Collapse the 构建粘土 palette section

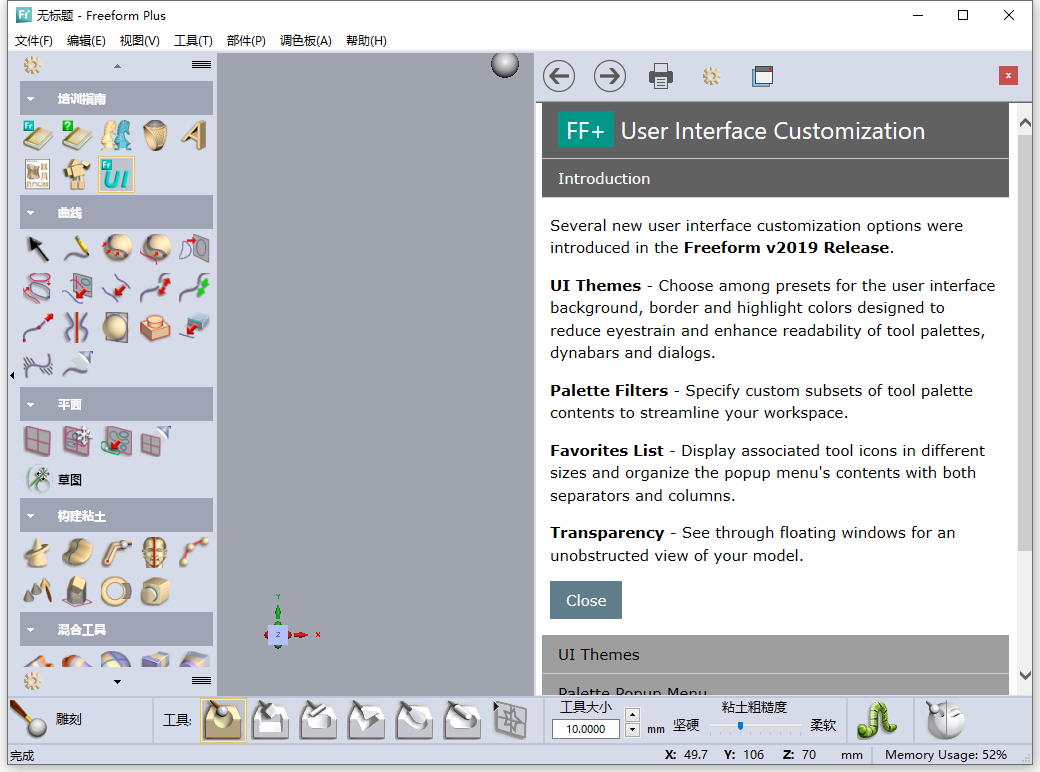[31, 516]
